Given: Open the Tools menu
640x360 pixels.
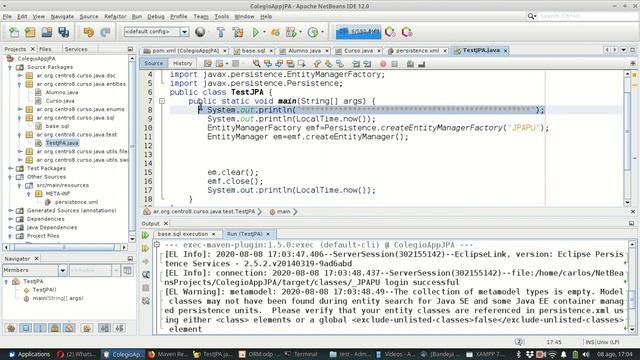Looking at the screenshot, I should pyautogui.click(x=222, y=16).
